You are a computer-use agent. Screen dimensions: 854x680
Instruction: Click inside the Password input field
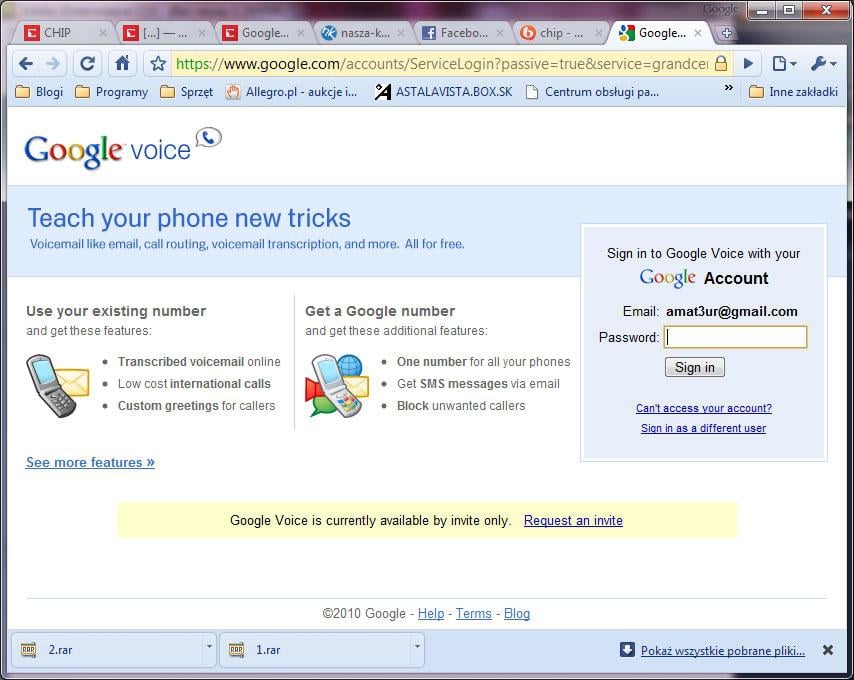[735, 337]
